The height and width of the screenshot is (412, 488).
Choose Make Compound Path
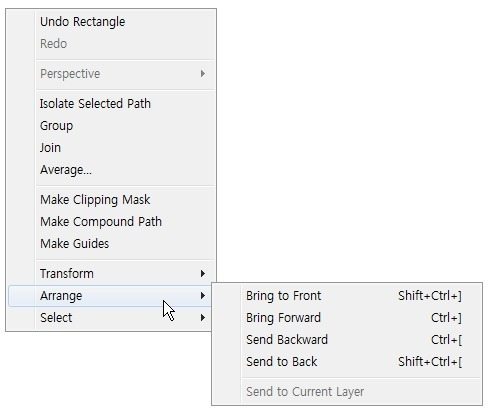coord(111,222)
